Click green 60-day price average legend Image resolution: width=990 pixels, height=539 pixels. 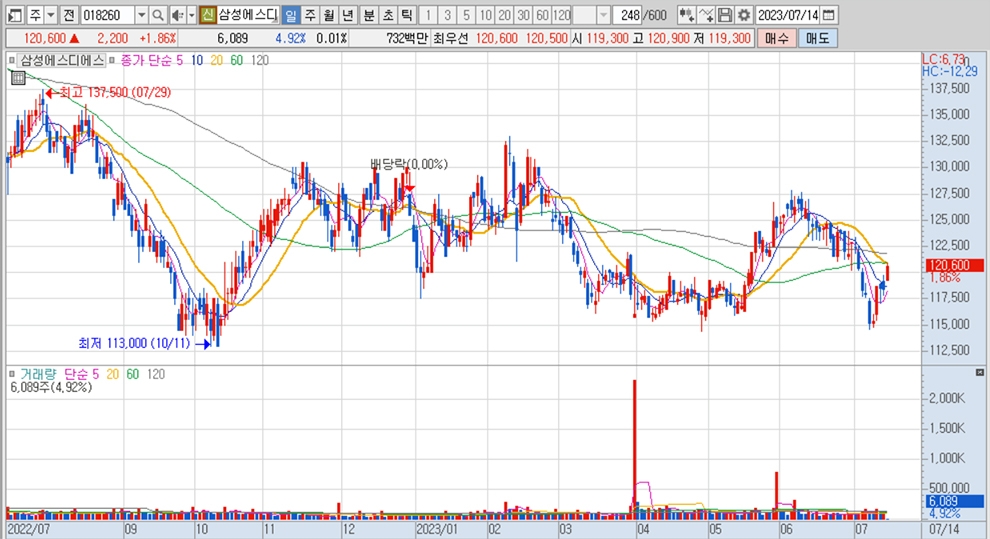click(x=236, y=60)
